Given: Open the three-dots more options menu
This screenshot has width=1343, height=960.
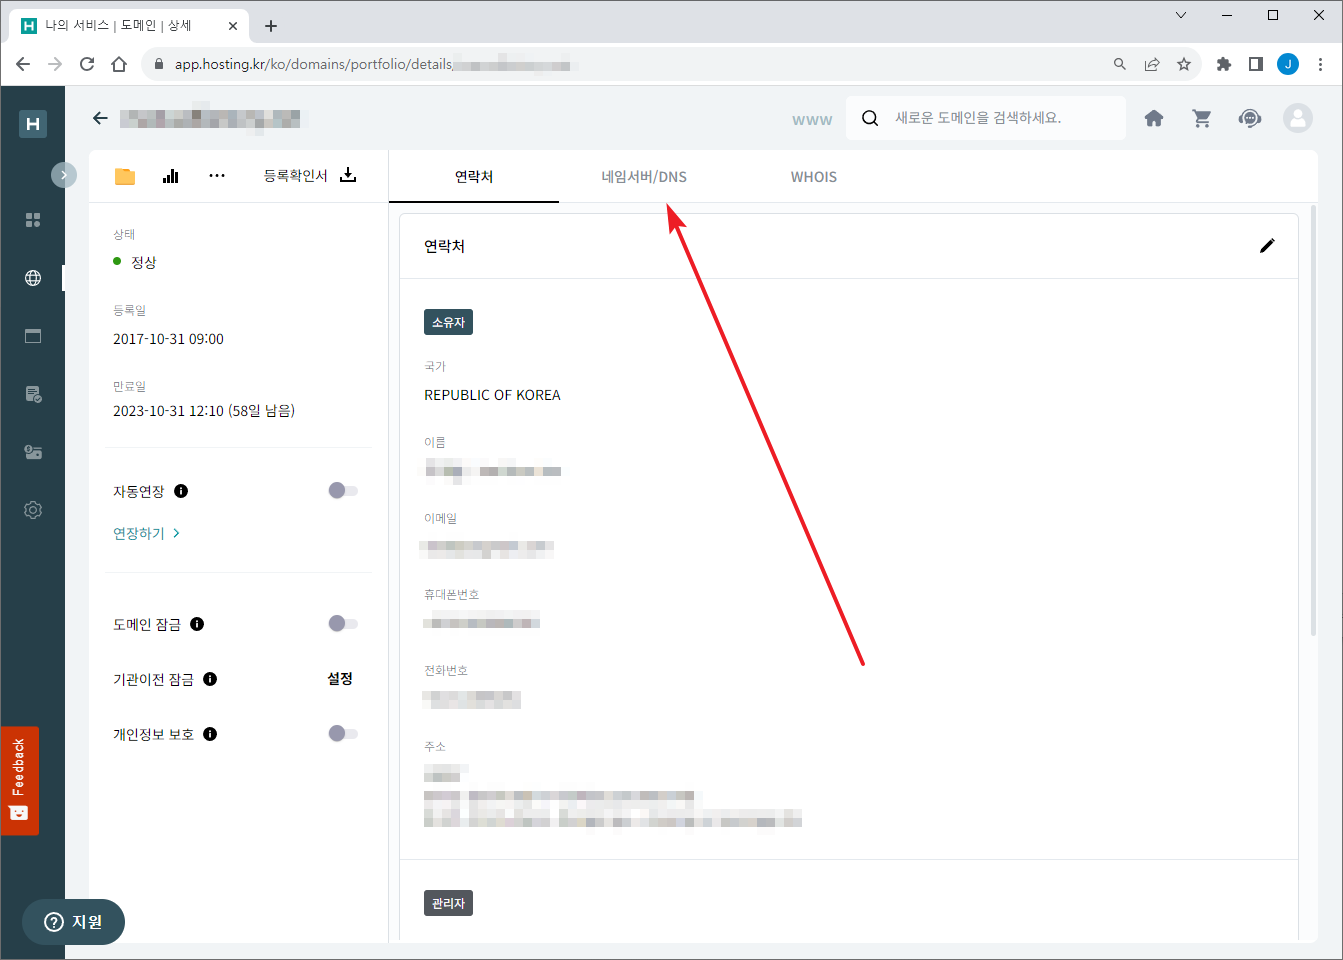Looking at the screenshot, I should [x=217, y=176].
